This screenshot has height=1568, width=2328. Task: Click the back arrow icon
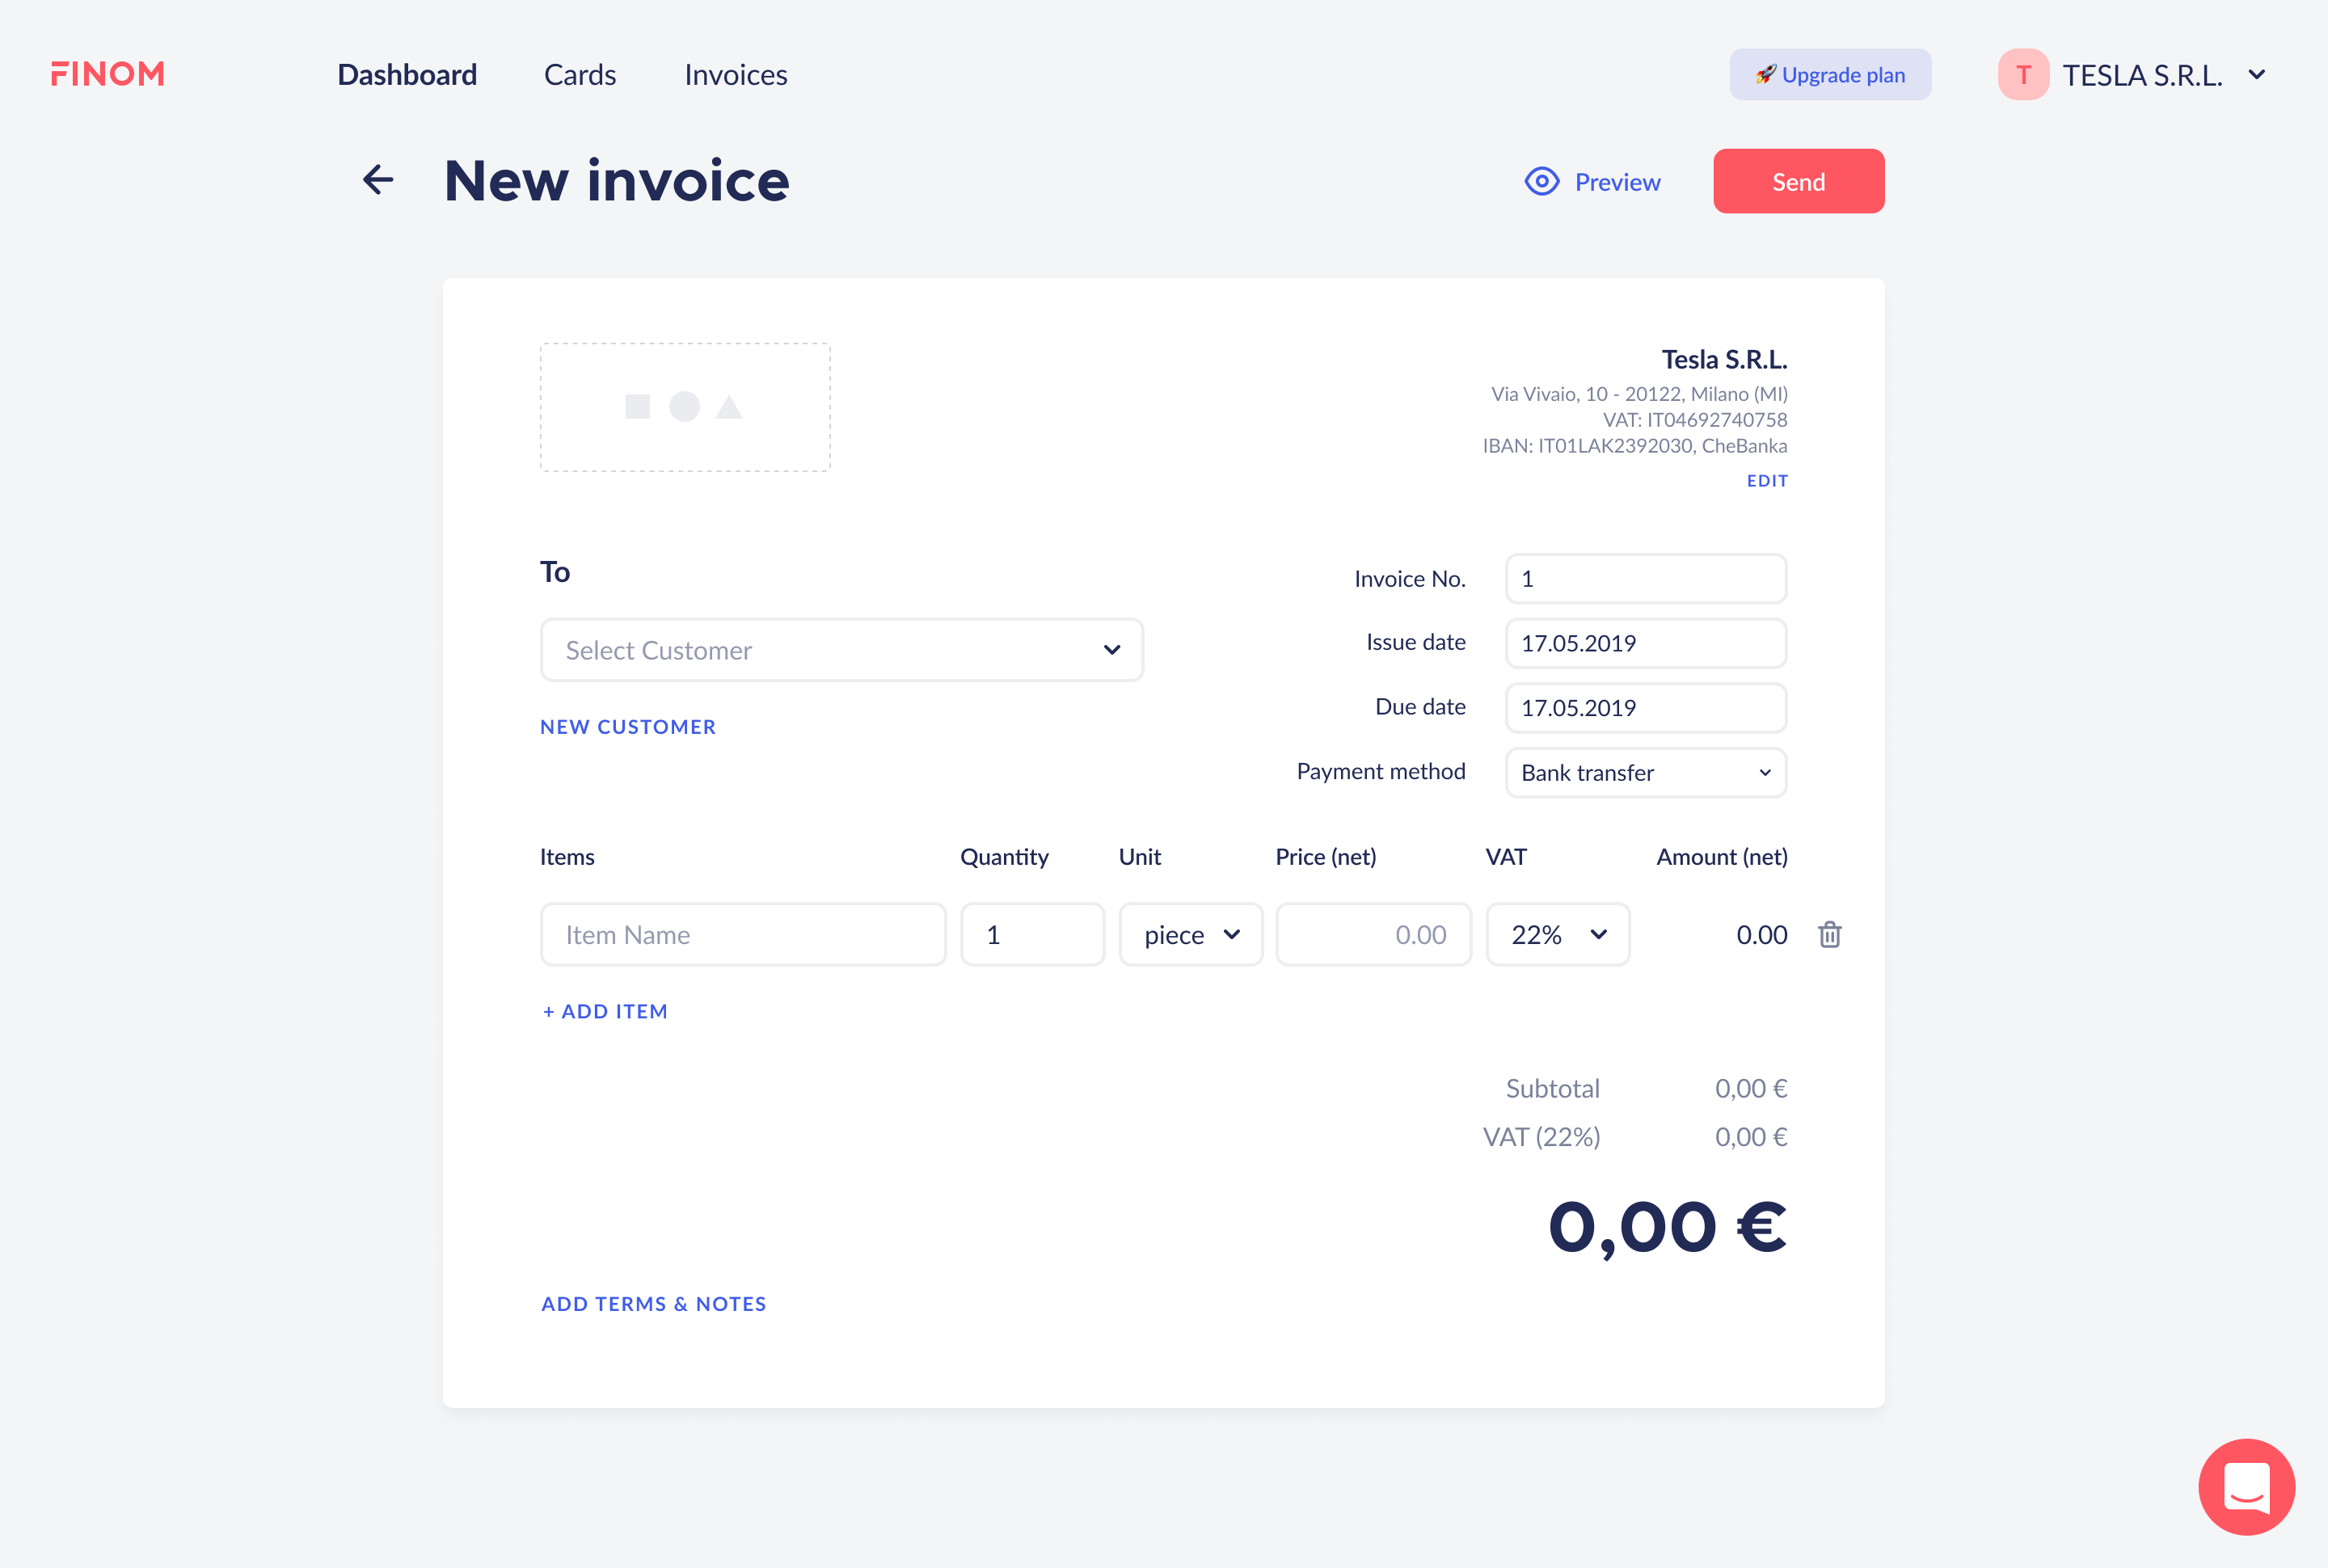coord(377,180)
